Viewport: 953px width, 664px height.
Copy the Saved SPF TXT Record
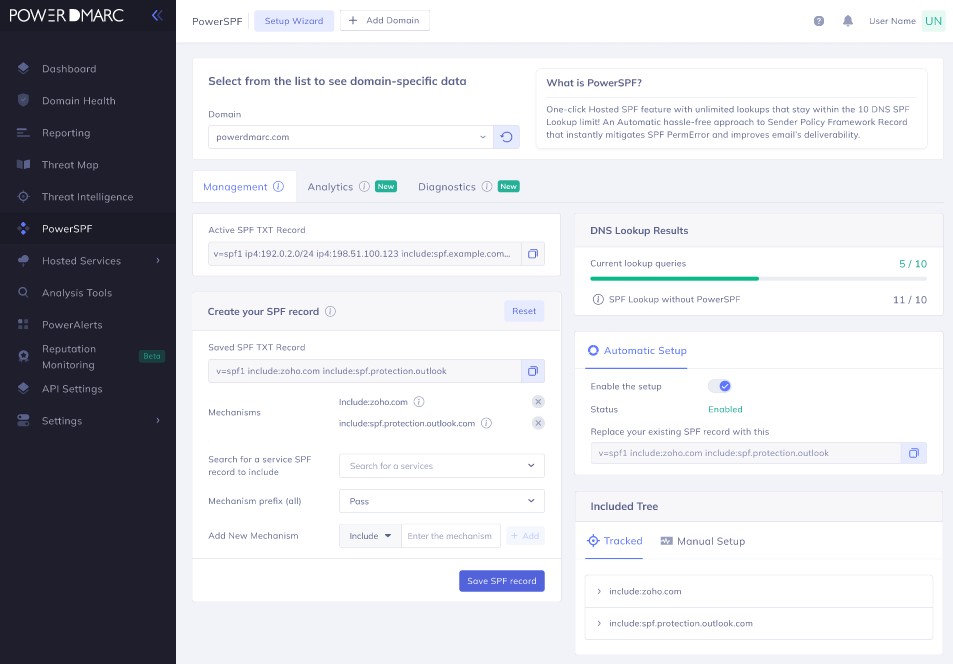pyautogui.click(x=533, y=371)
